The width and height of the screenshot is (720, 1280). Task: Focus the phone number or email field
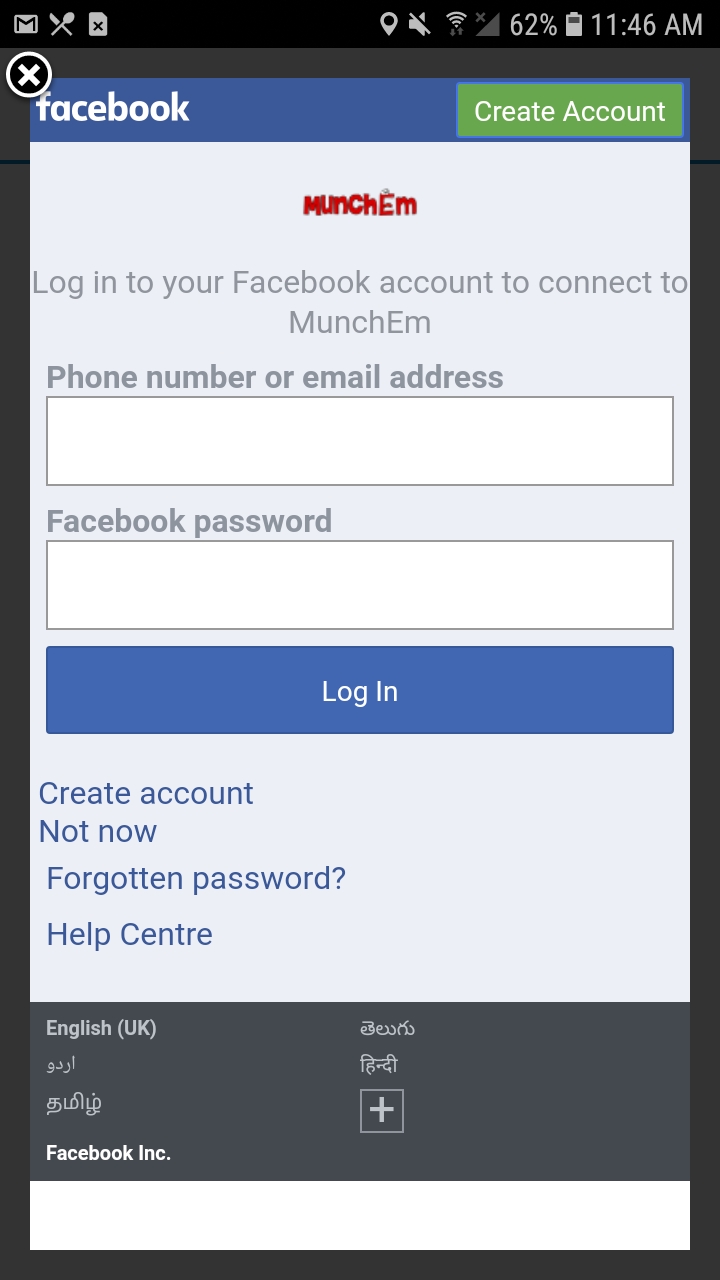point(360,441)
